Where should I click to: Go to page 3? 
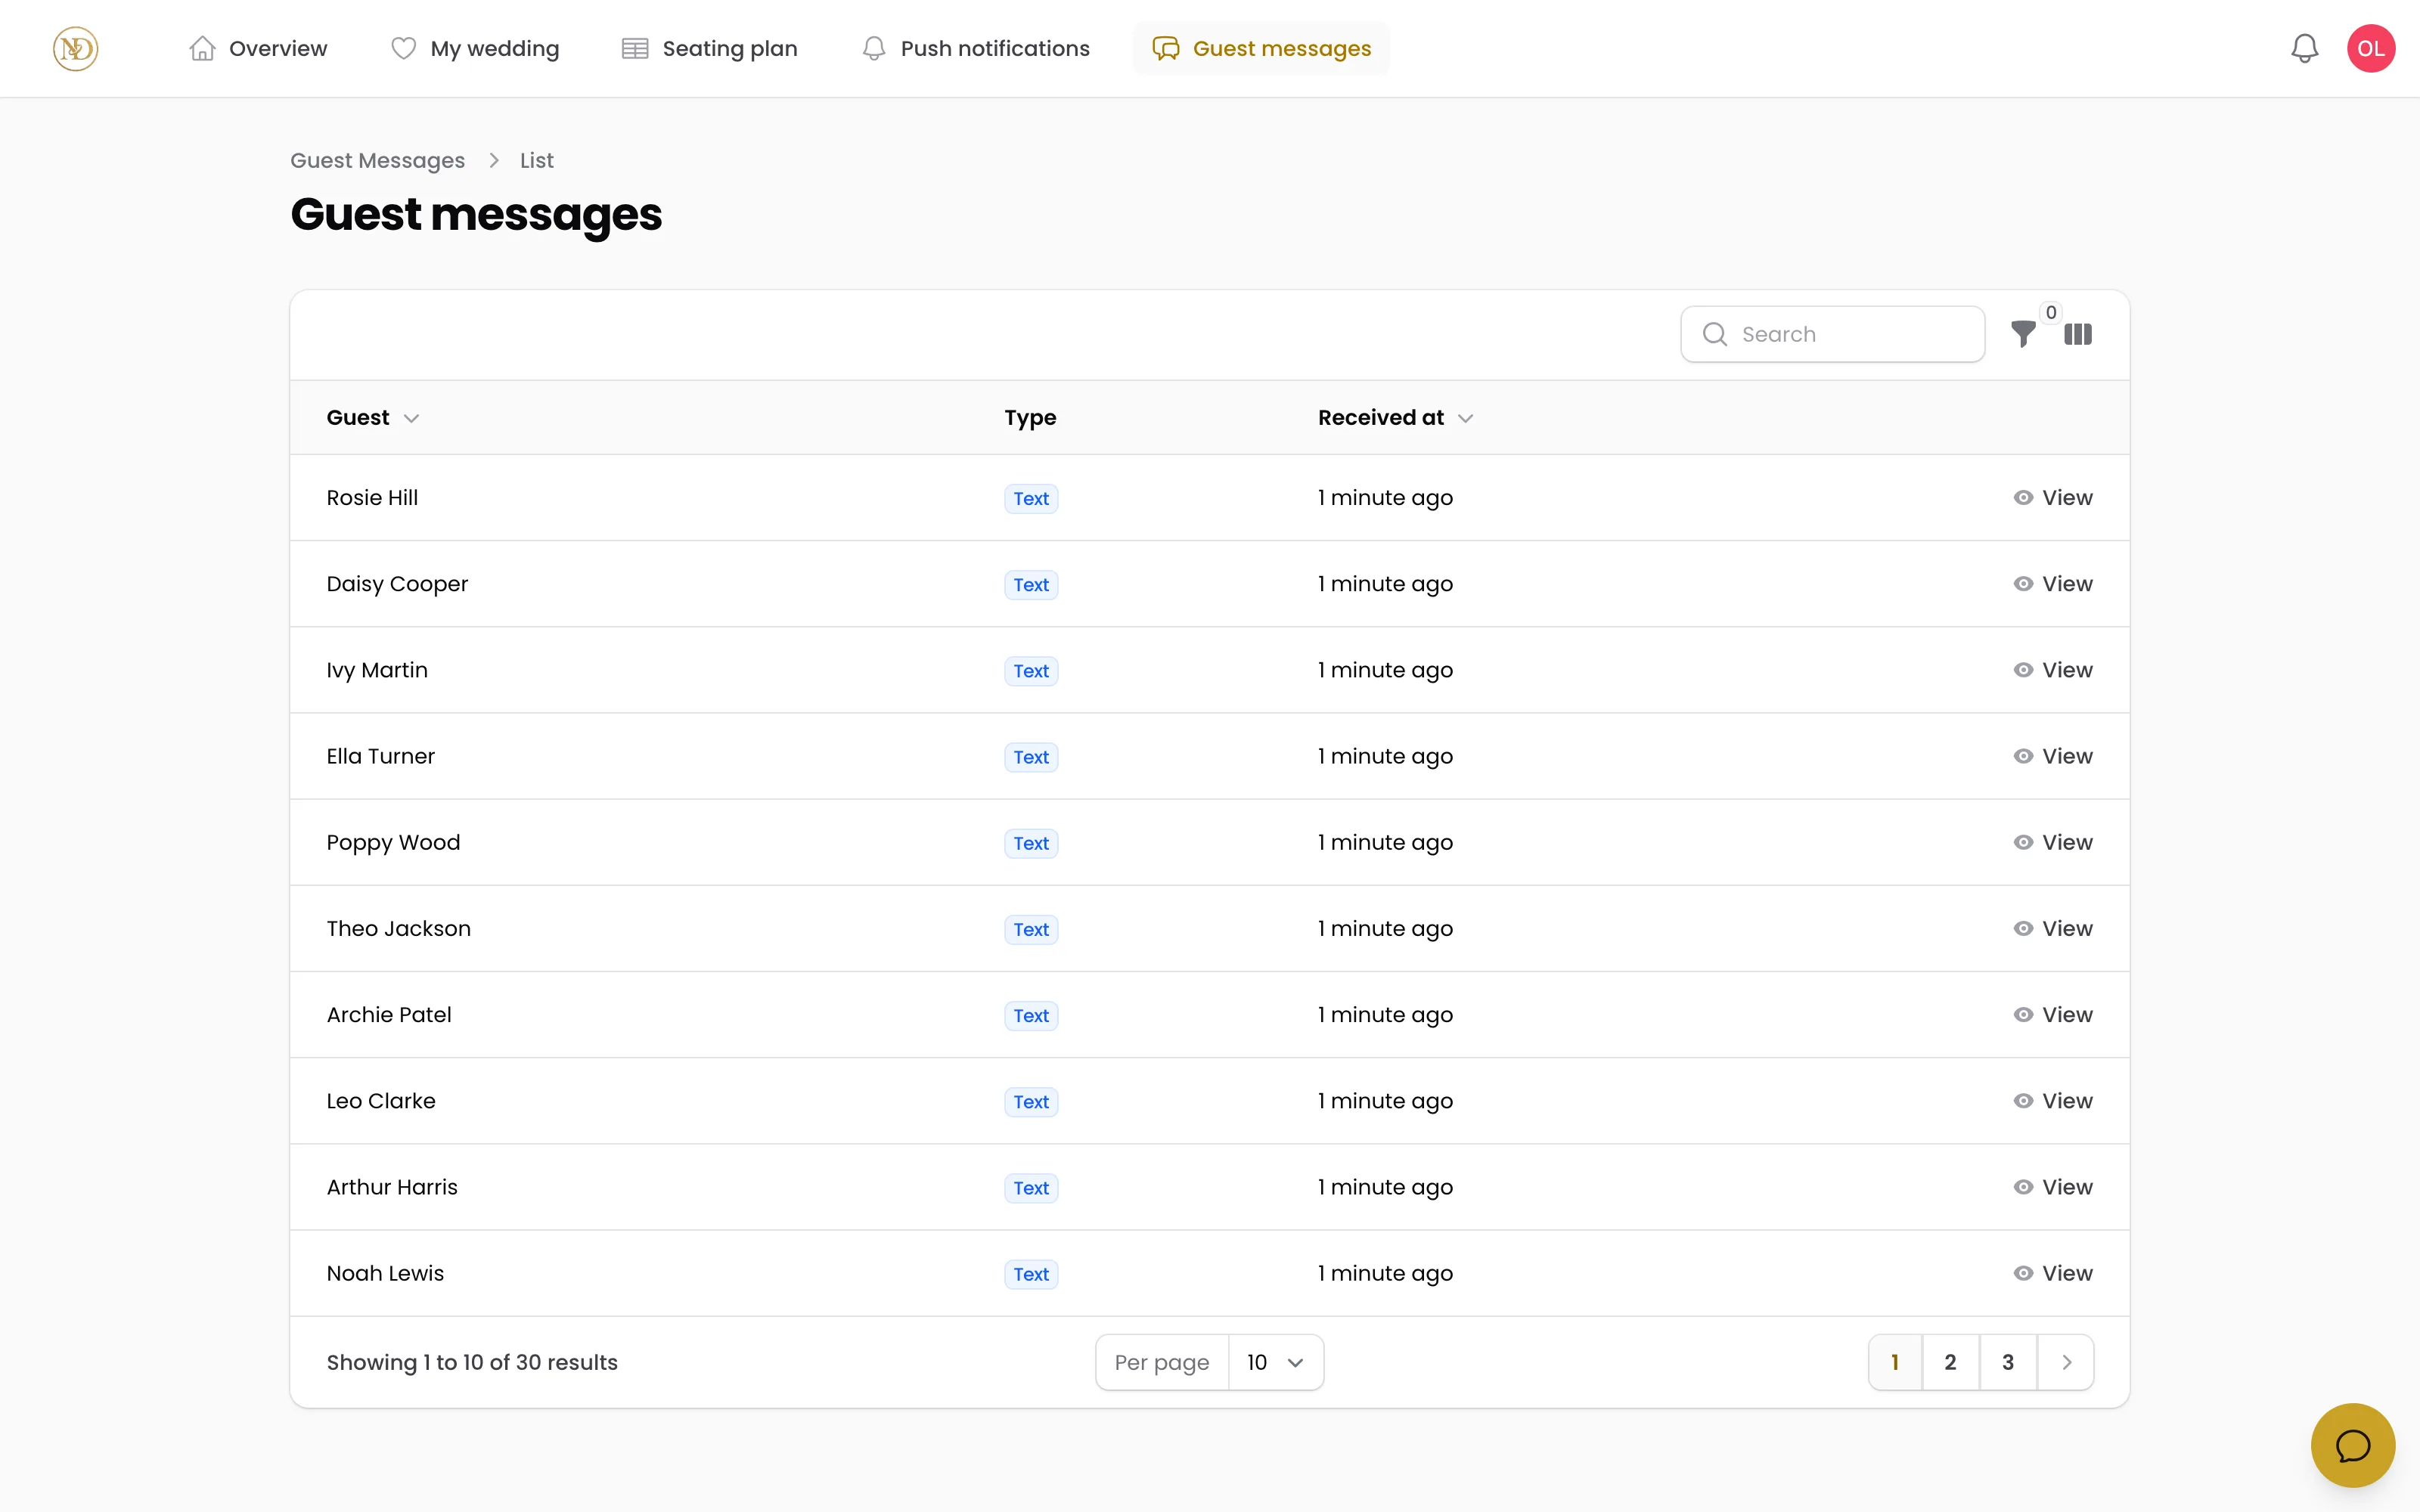click(x=2008, y=1362)
